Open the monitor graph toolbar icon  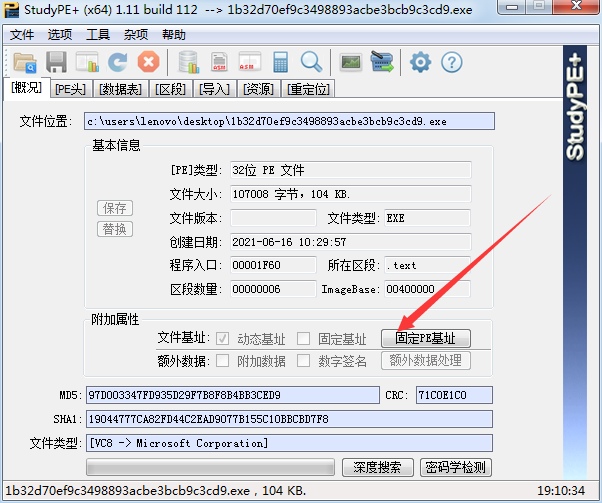pyautogui.click(x=351, y=62)
